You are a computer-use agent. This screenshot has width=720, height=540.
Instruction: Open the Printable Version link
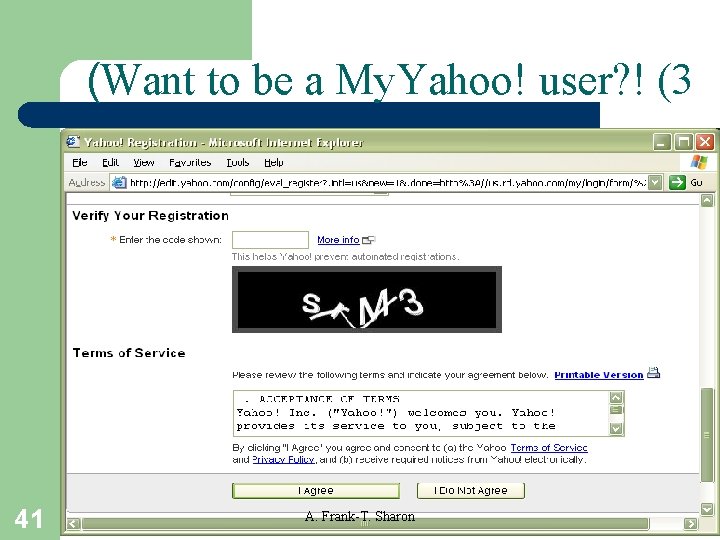point(599,375)
